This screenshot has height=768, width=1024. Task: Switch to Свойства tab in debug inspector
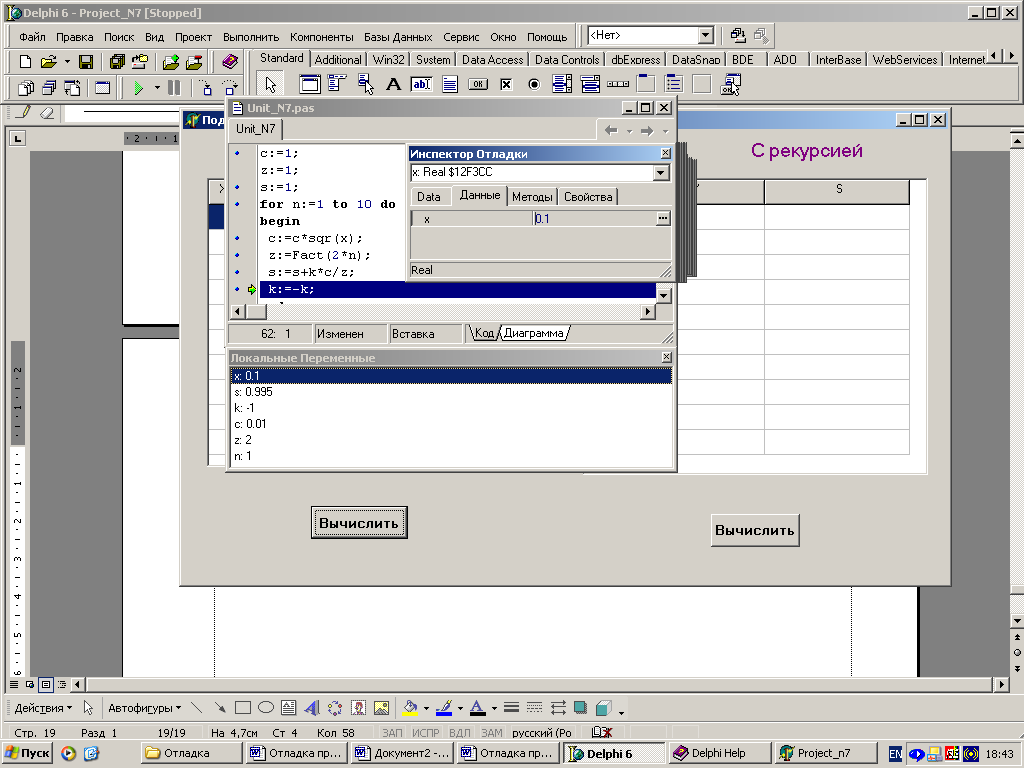click(588, 197)
